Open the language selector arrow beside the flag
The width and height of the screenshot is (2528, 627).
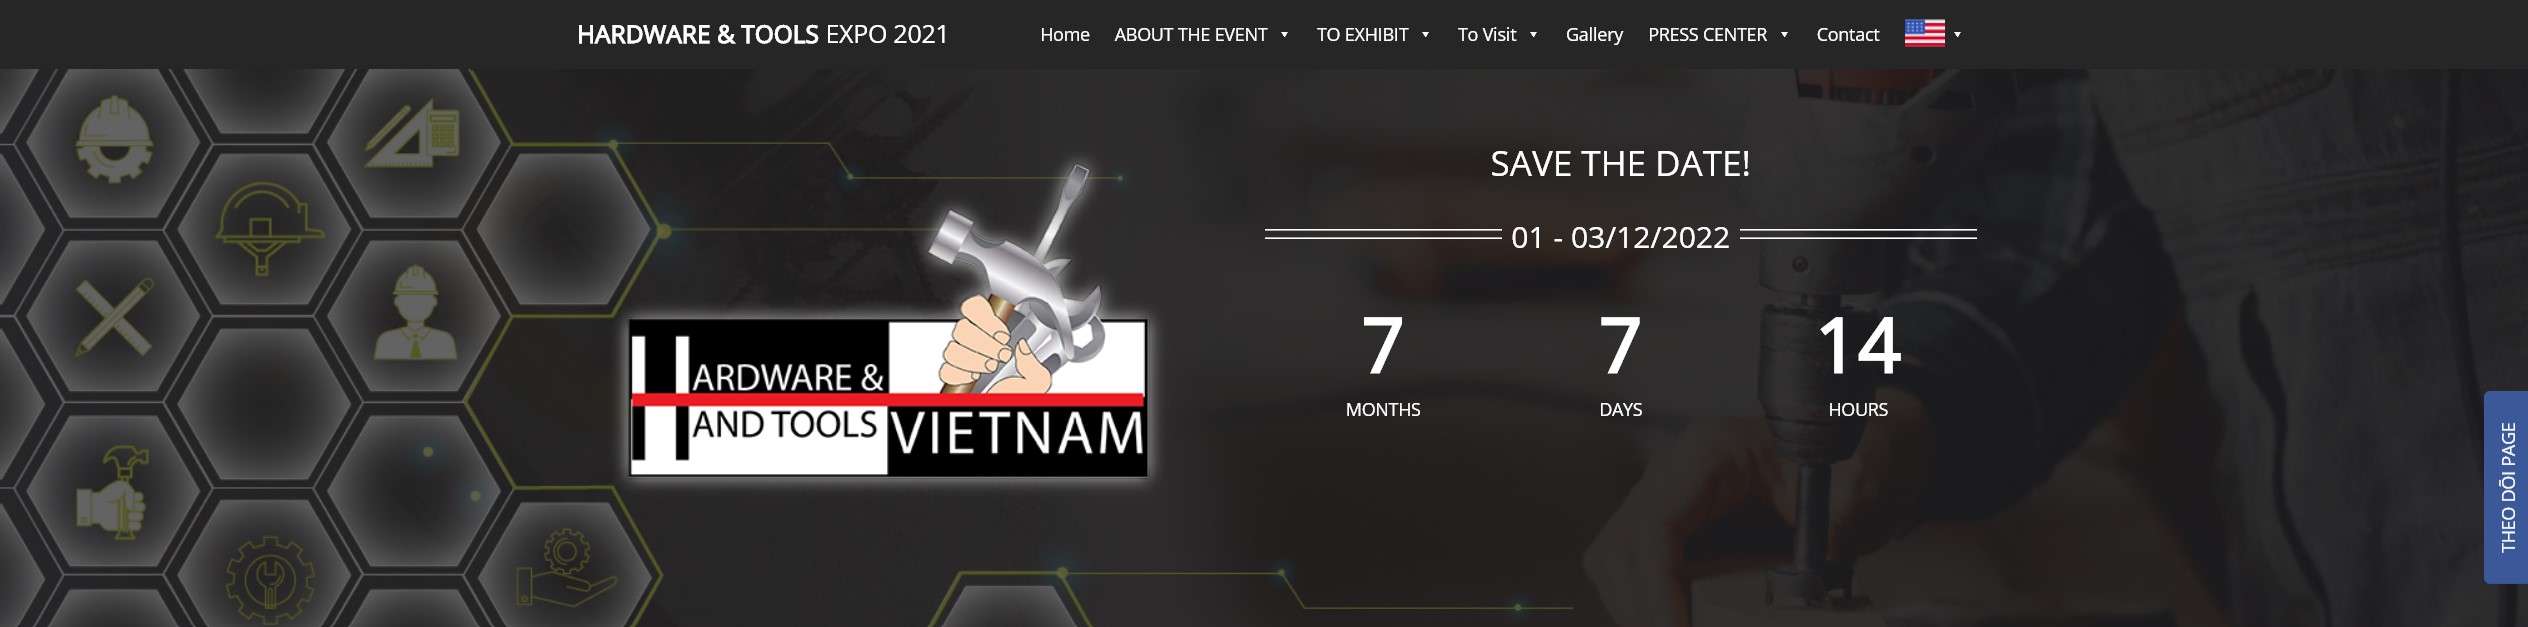[1957, 35]
